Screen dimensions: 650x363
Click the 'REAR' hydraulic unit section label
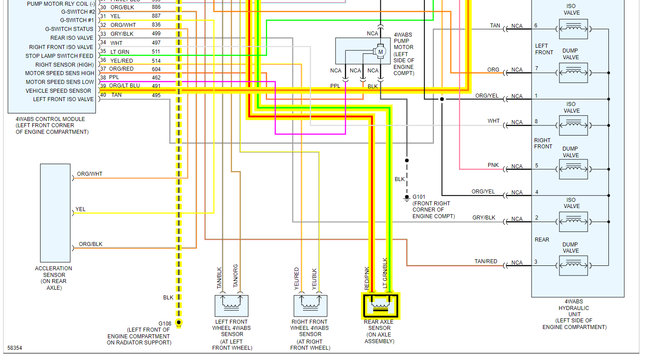coord(542,240)
